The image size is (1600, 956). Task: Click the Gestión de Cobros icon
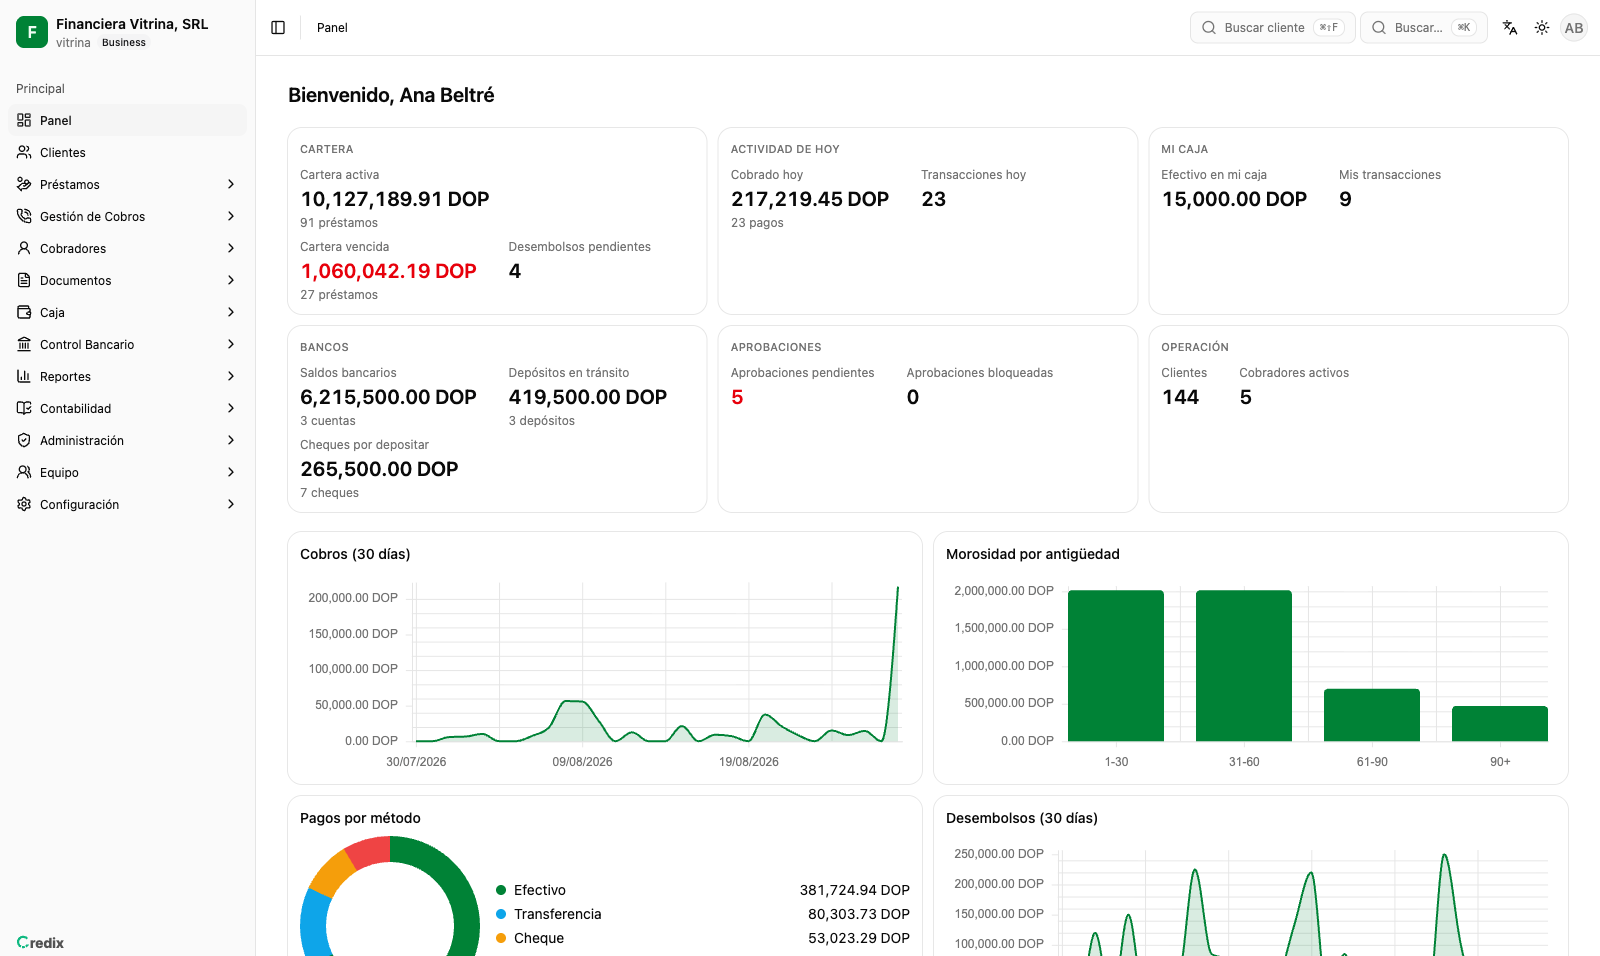click(24, 216)
